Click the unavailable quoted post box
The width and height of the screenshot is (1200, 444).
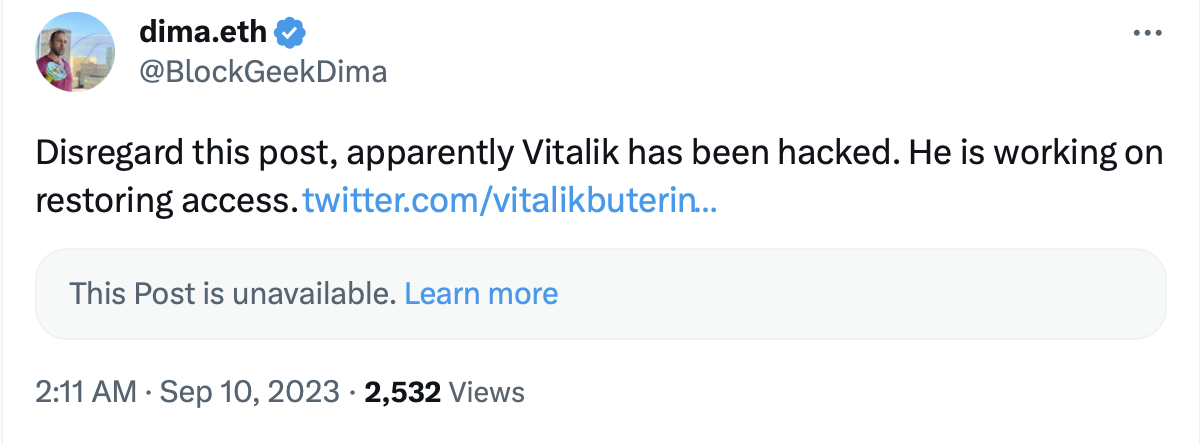pos(800,293)
